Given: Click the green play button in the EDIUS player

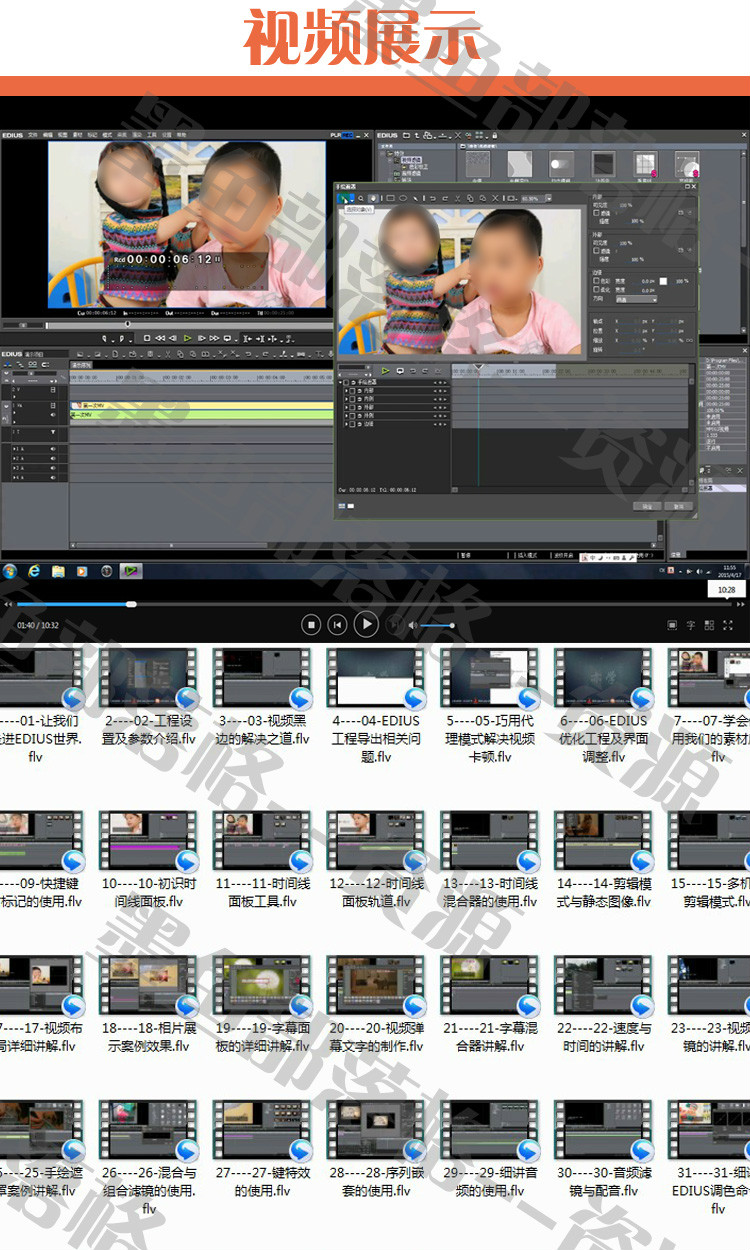Looking at the screenshot, I should tap(186, 338).
